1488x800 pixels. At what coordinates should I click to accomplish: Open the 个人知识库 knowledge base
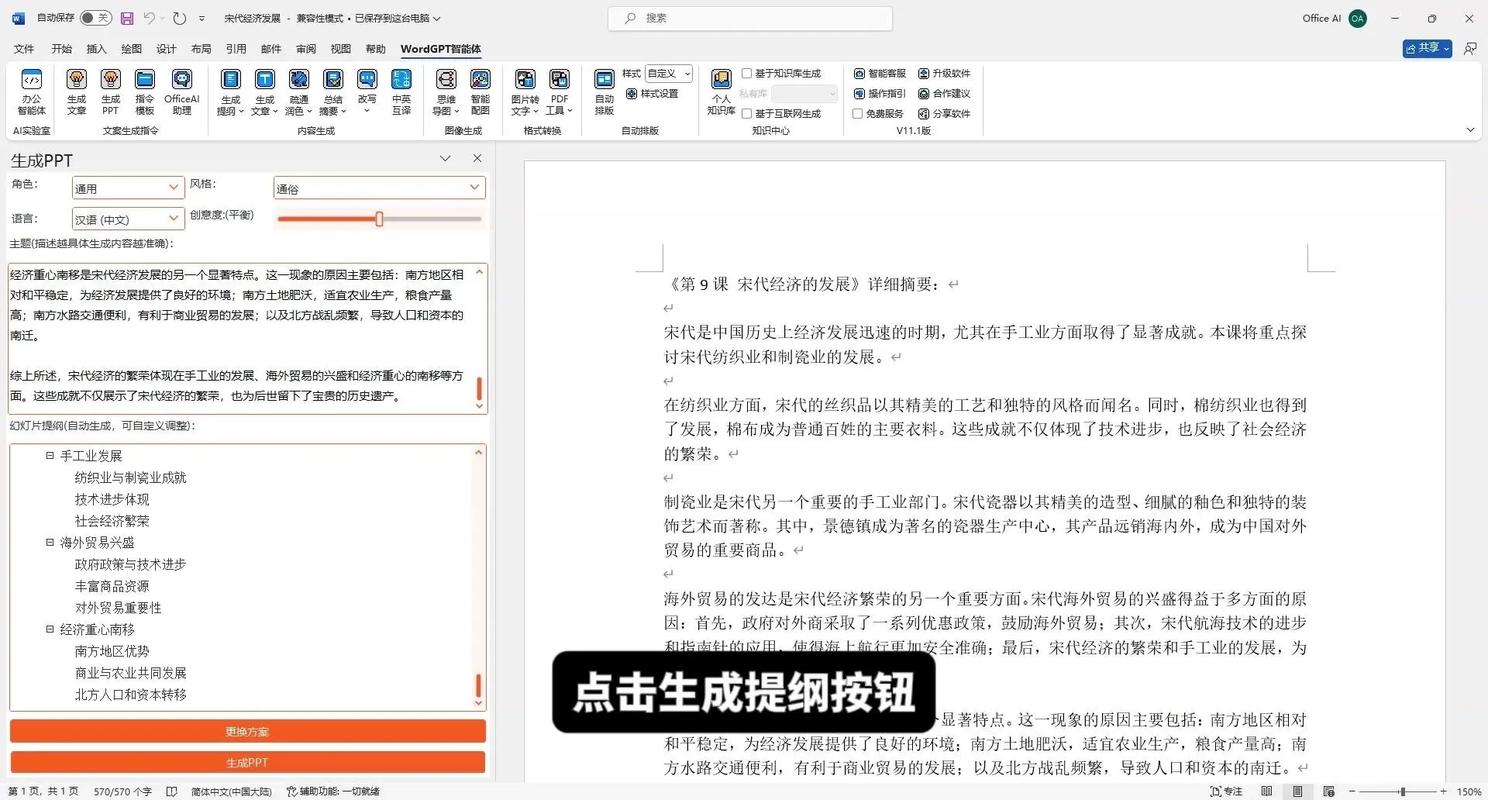pyautogui.click(x=721, y=92)
